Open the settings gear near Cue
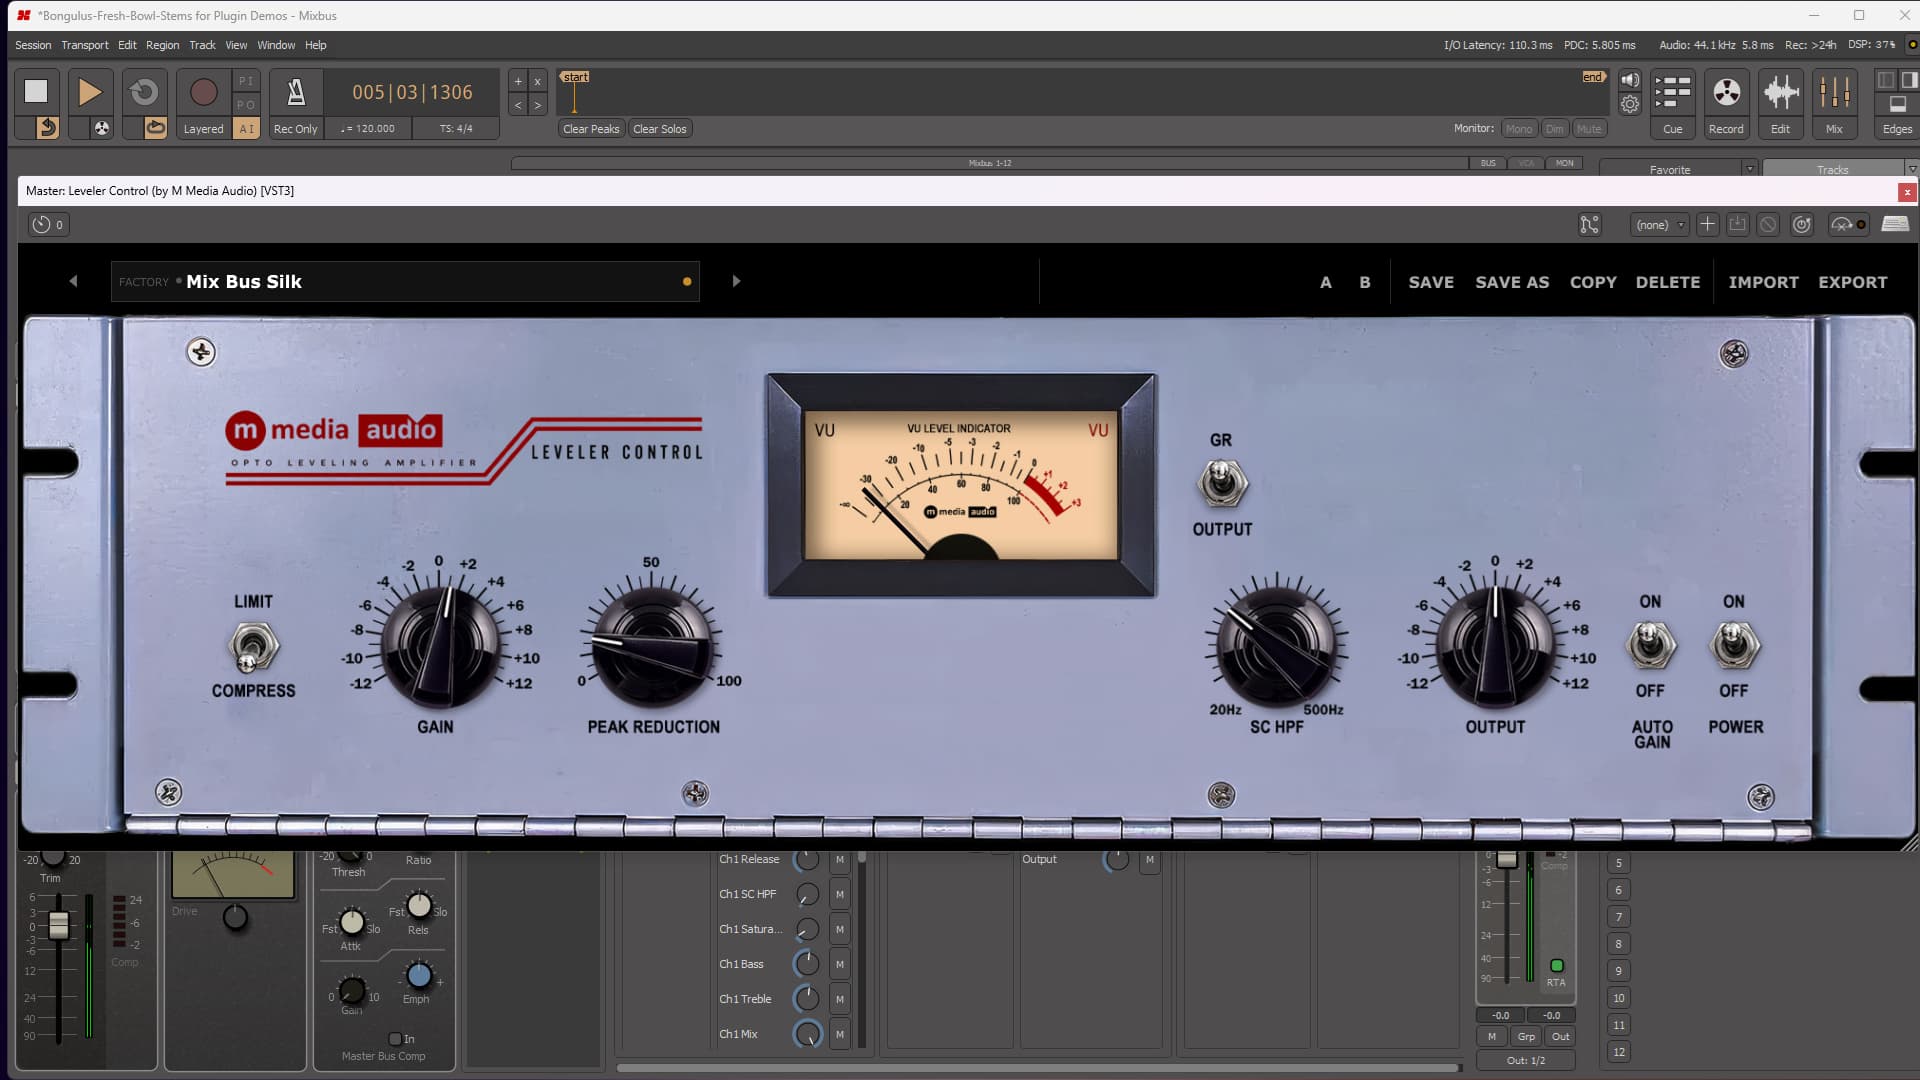Screen dimensions: 1920x1080 click(1630, 104)
